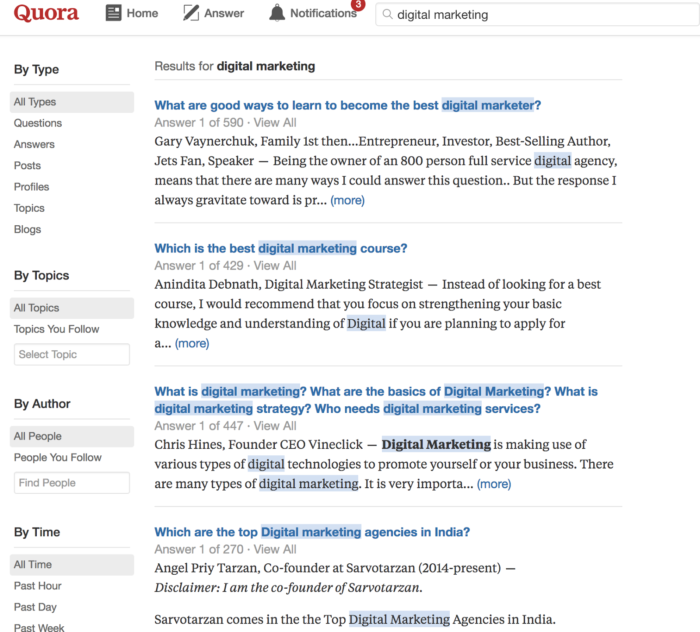Select the All Time filter

click(x=72, y=565)
